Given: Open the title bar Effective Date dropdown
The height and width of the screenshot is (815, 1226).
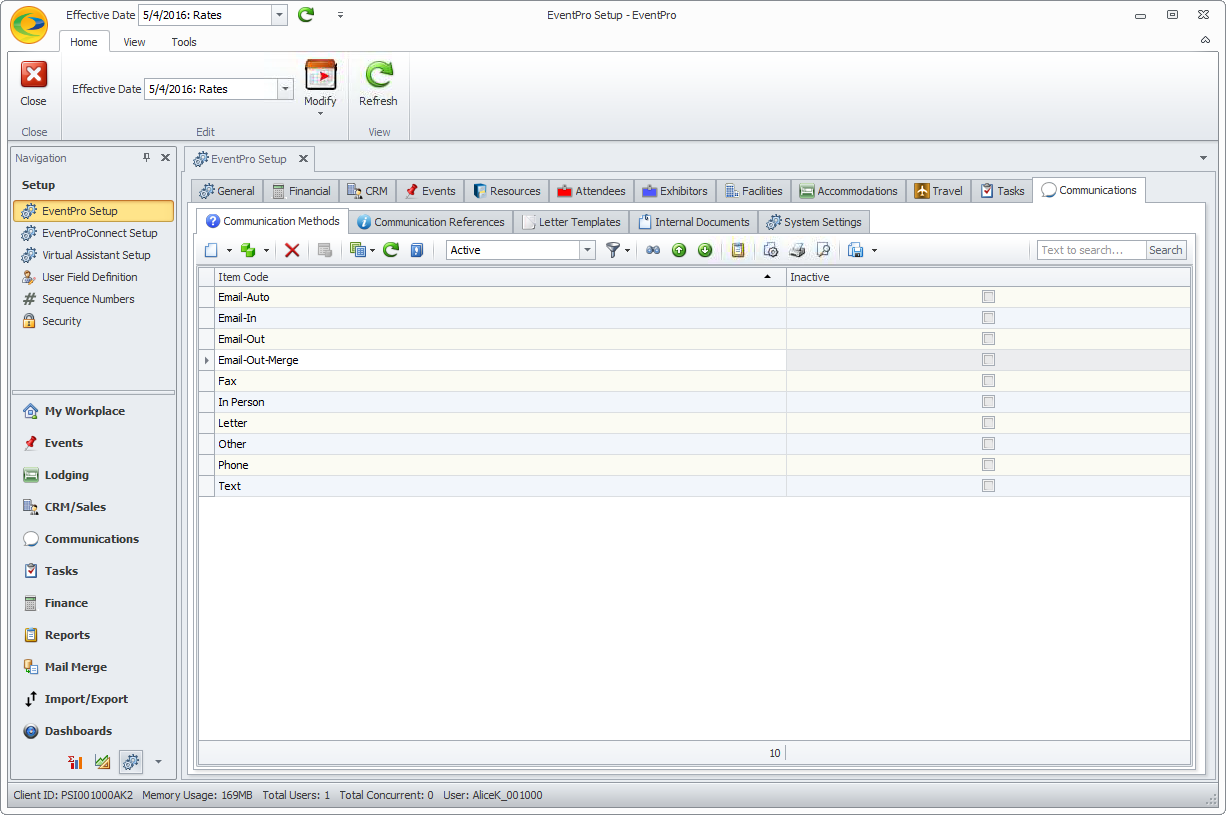Looking at the screenshot, I should pos(279,15).
